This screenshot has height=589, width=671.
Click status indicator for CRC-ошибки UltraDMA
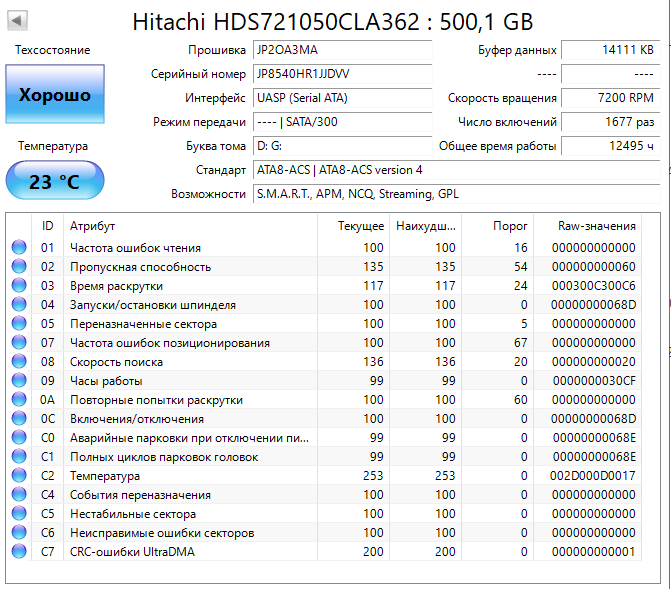pos(19,551)
